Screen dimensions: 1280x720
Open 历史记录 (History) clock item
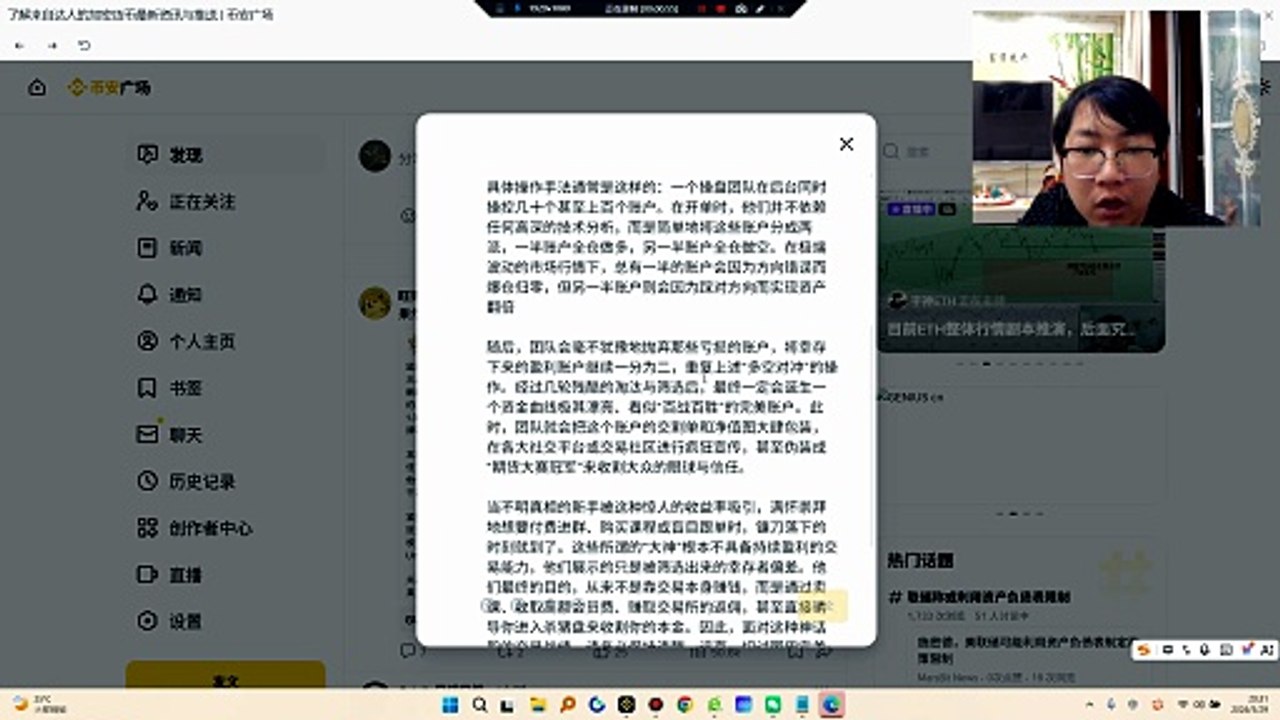[227, 481]
